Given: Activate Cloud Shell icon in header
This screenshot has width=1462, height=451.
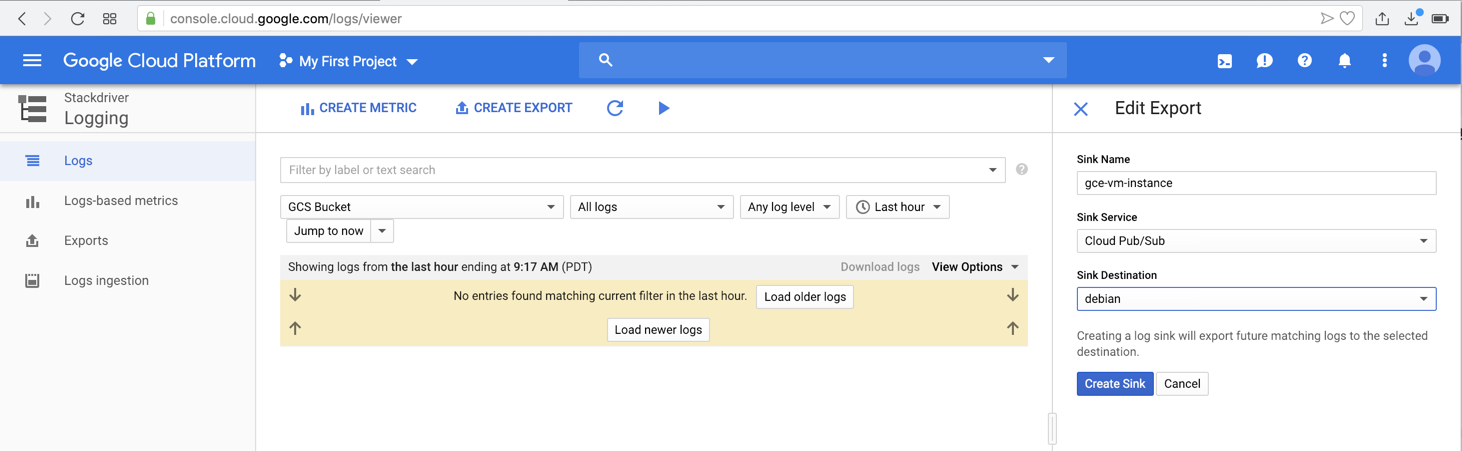Looking at the screenshot, I should [x=1224, y=61].
